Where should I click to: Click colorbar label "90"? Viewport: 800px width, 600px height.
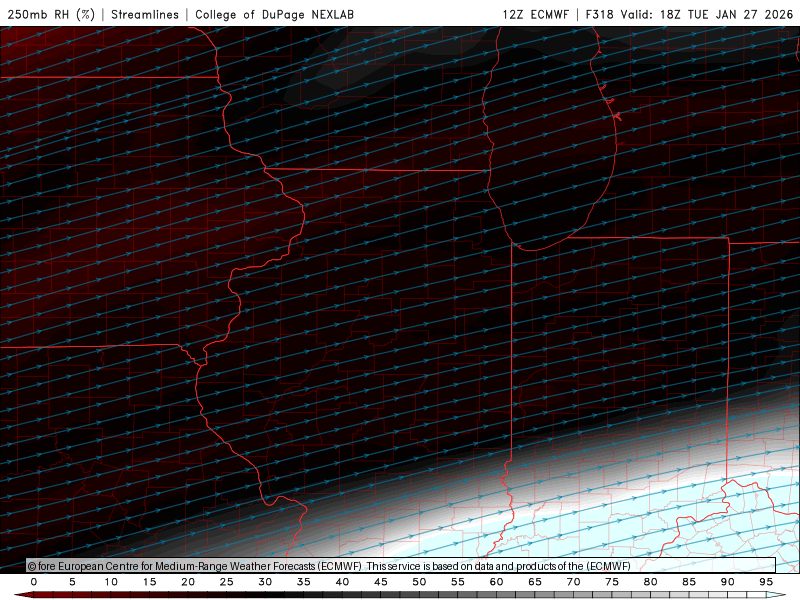tap(727, 582)
